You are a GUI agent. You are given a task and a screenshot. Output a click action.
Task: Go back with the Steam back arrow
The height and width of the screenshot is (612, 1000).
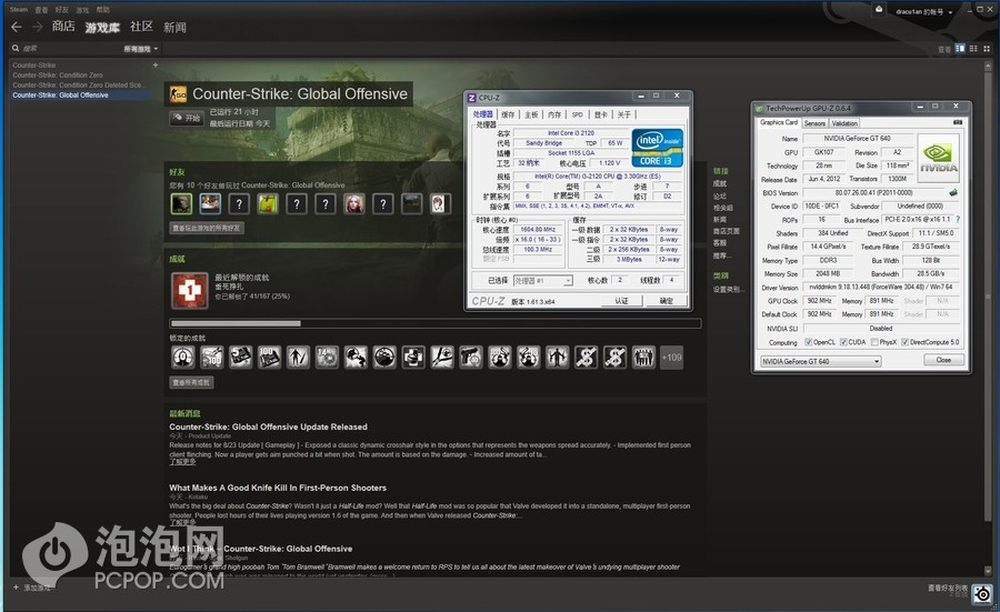click(17, 27)
